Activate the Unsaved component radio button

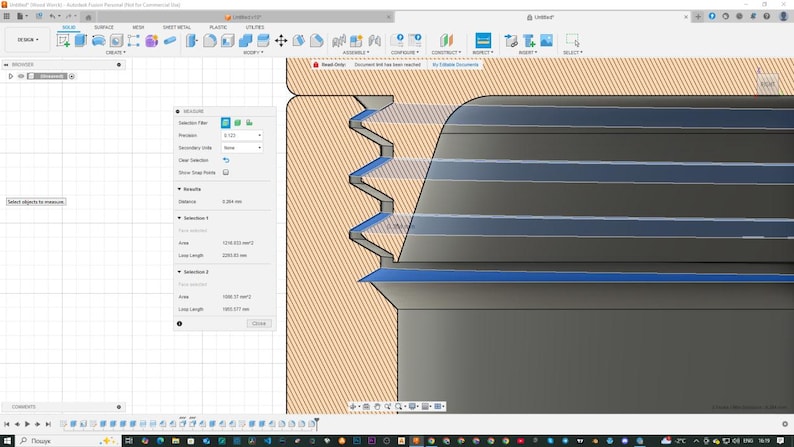pyautogui.click(x=72, y=76)
